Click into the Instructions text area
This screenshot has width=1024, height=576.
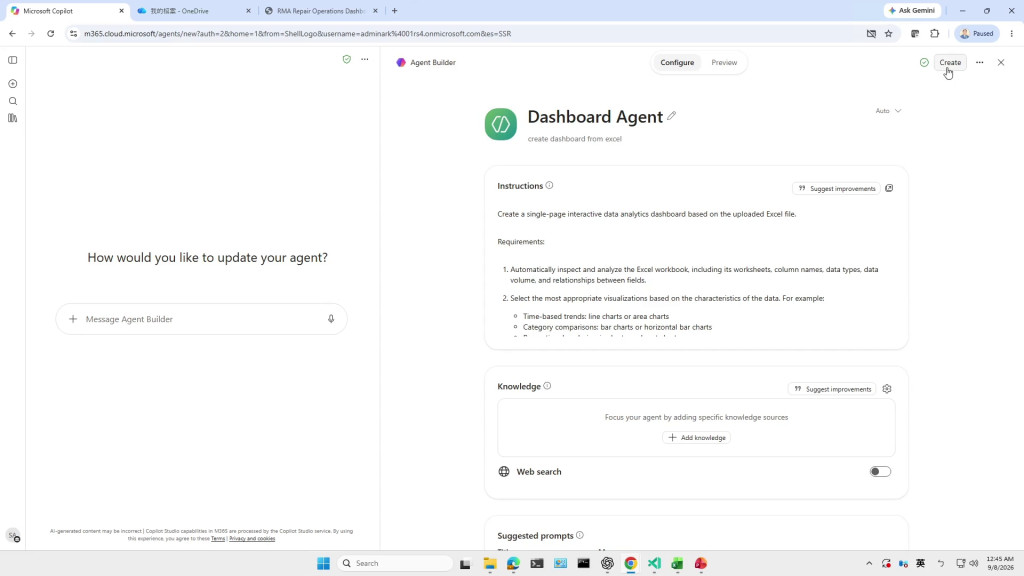(x=696, y=271)
